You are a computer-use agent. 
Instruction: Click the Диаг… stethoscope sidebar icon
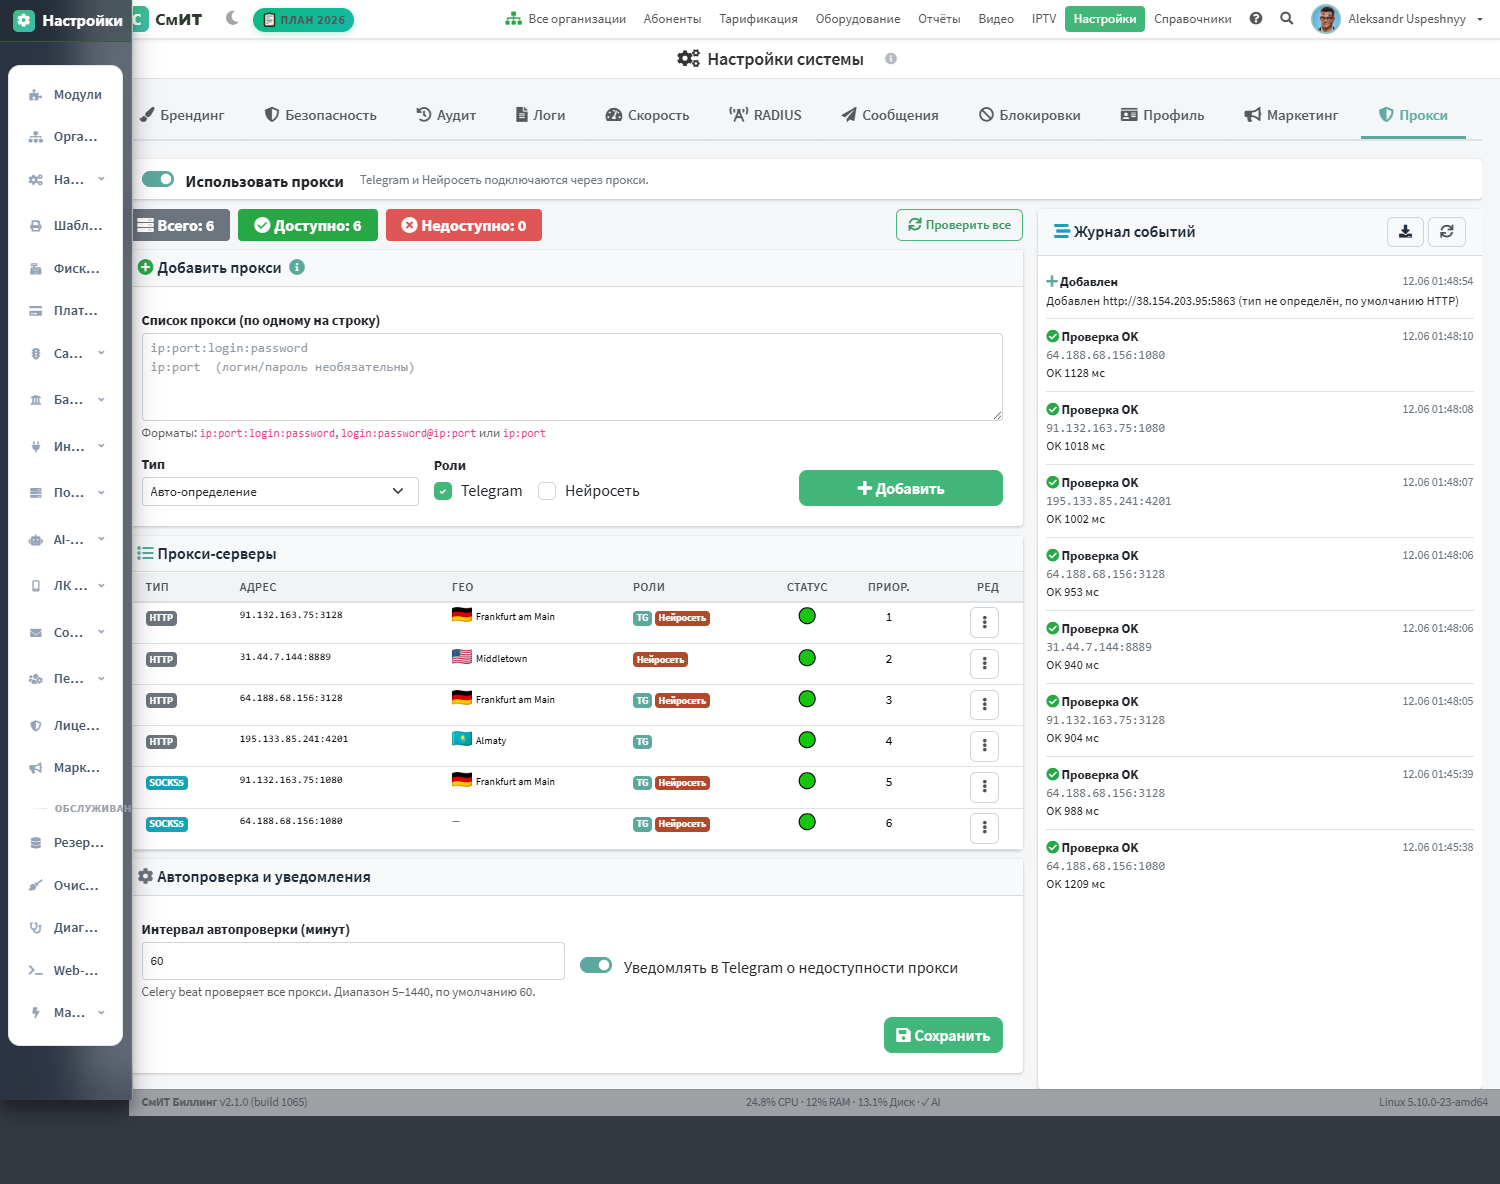[x=35, y=928]
